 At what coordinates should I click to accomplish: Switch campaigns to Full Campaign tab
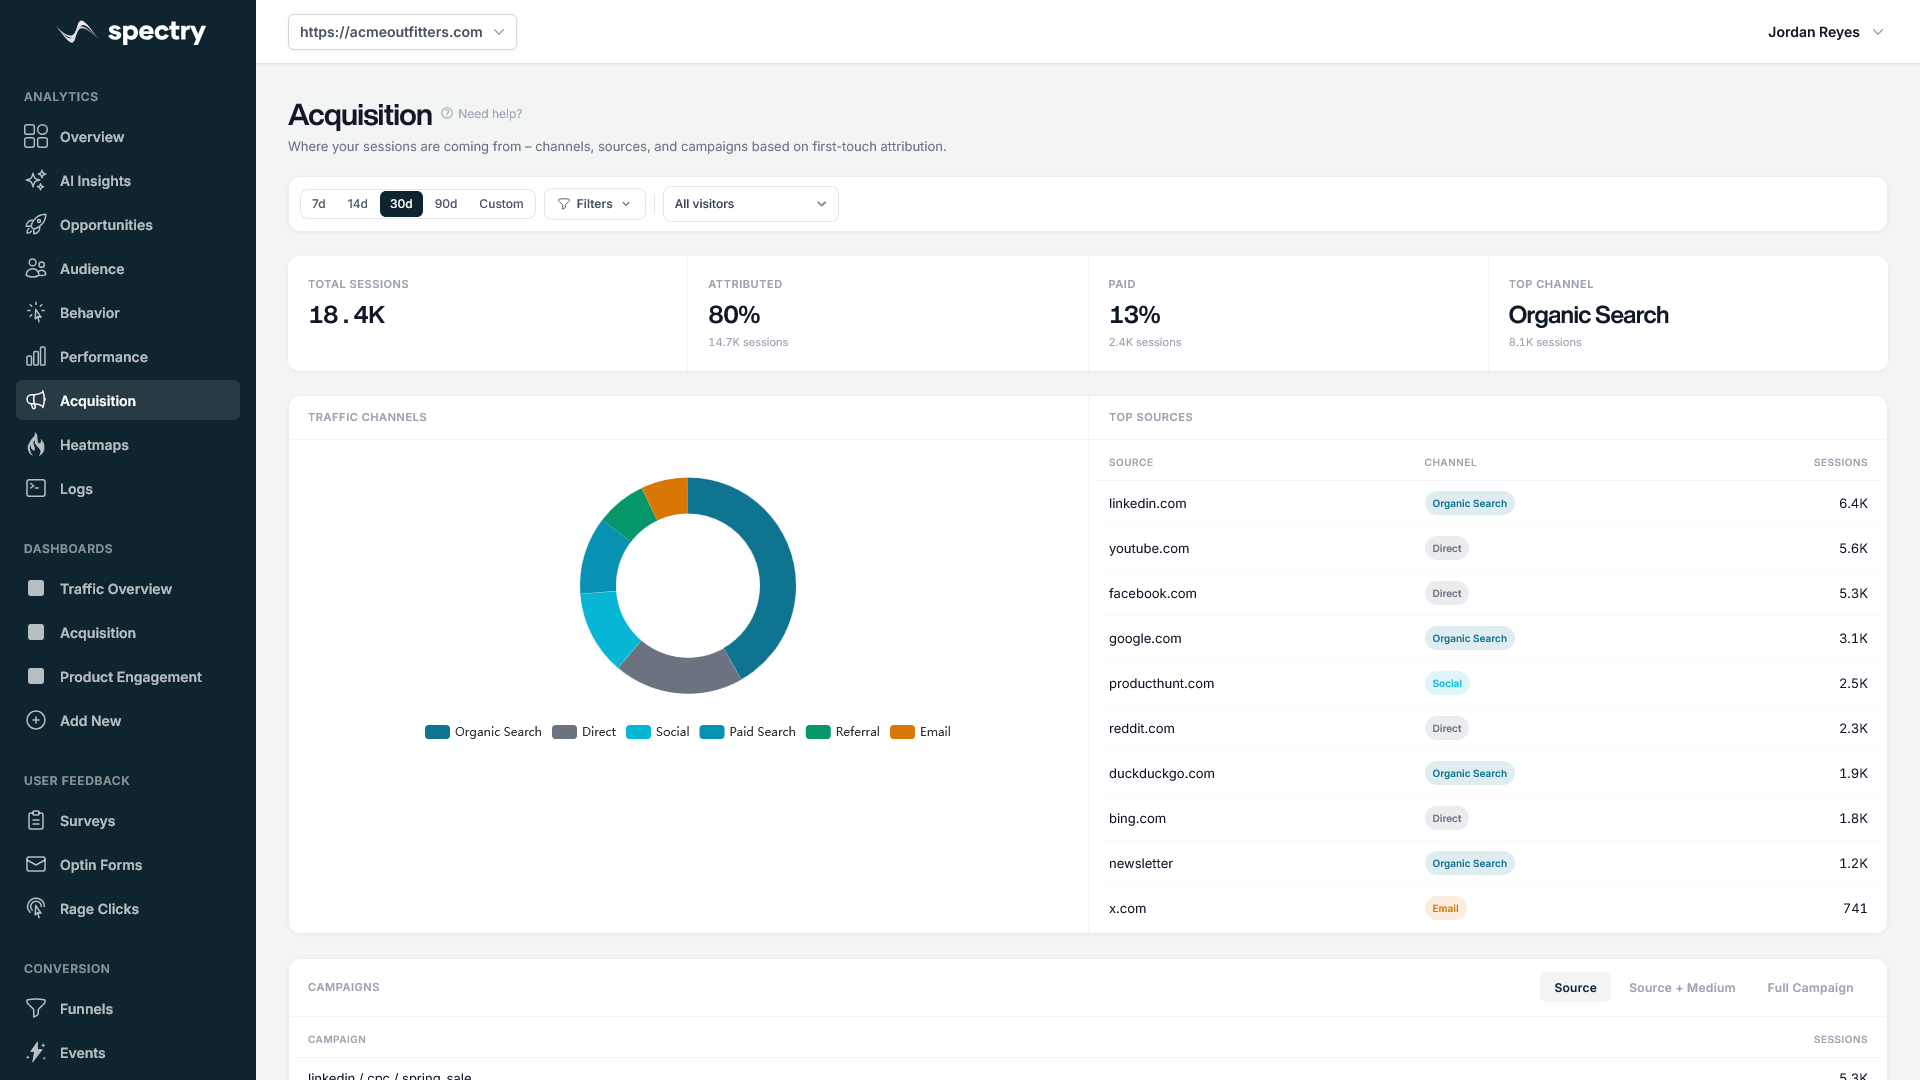click(1810, 988)
